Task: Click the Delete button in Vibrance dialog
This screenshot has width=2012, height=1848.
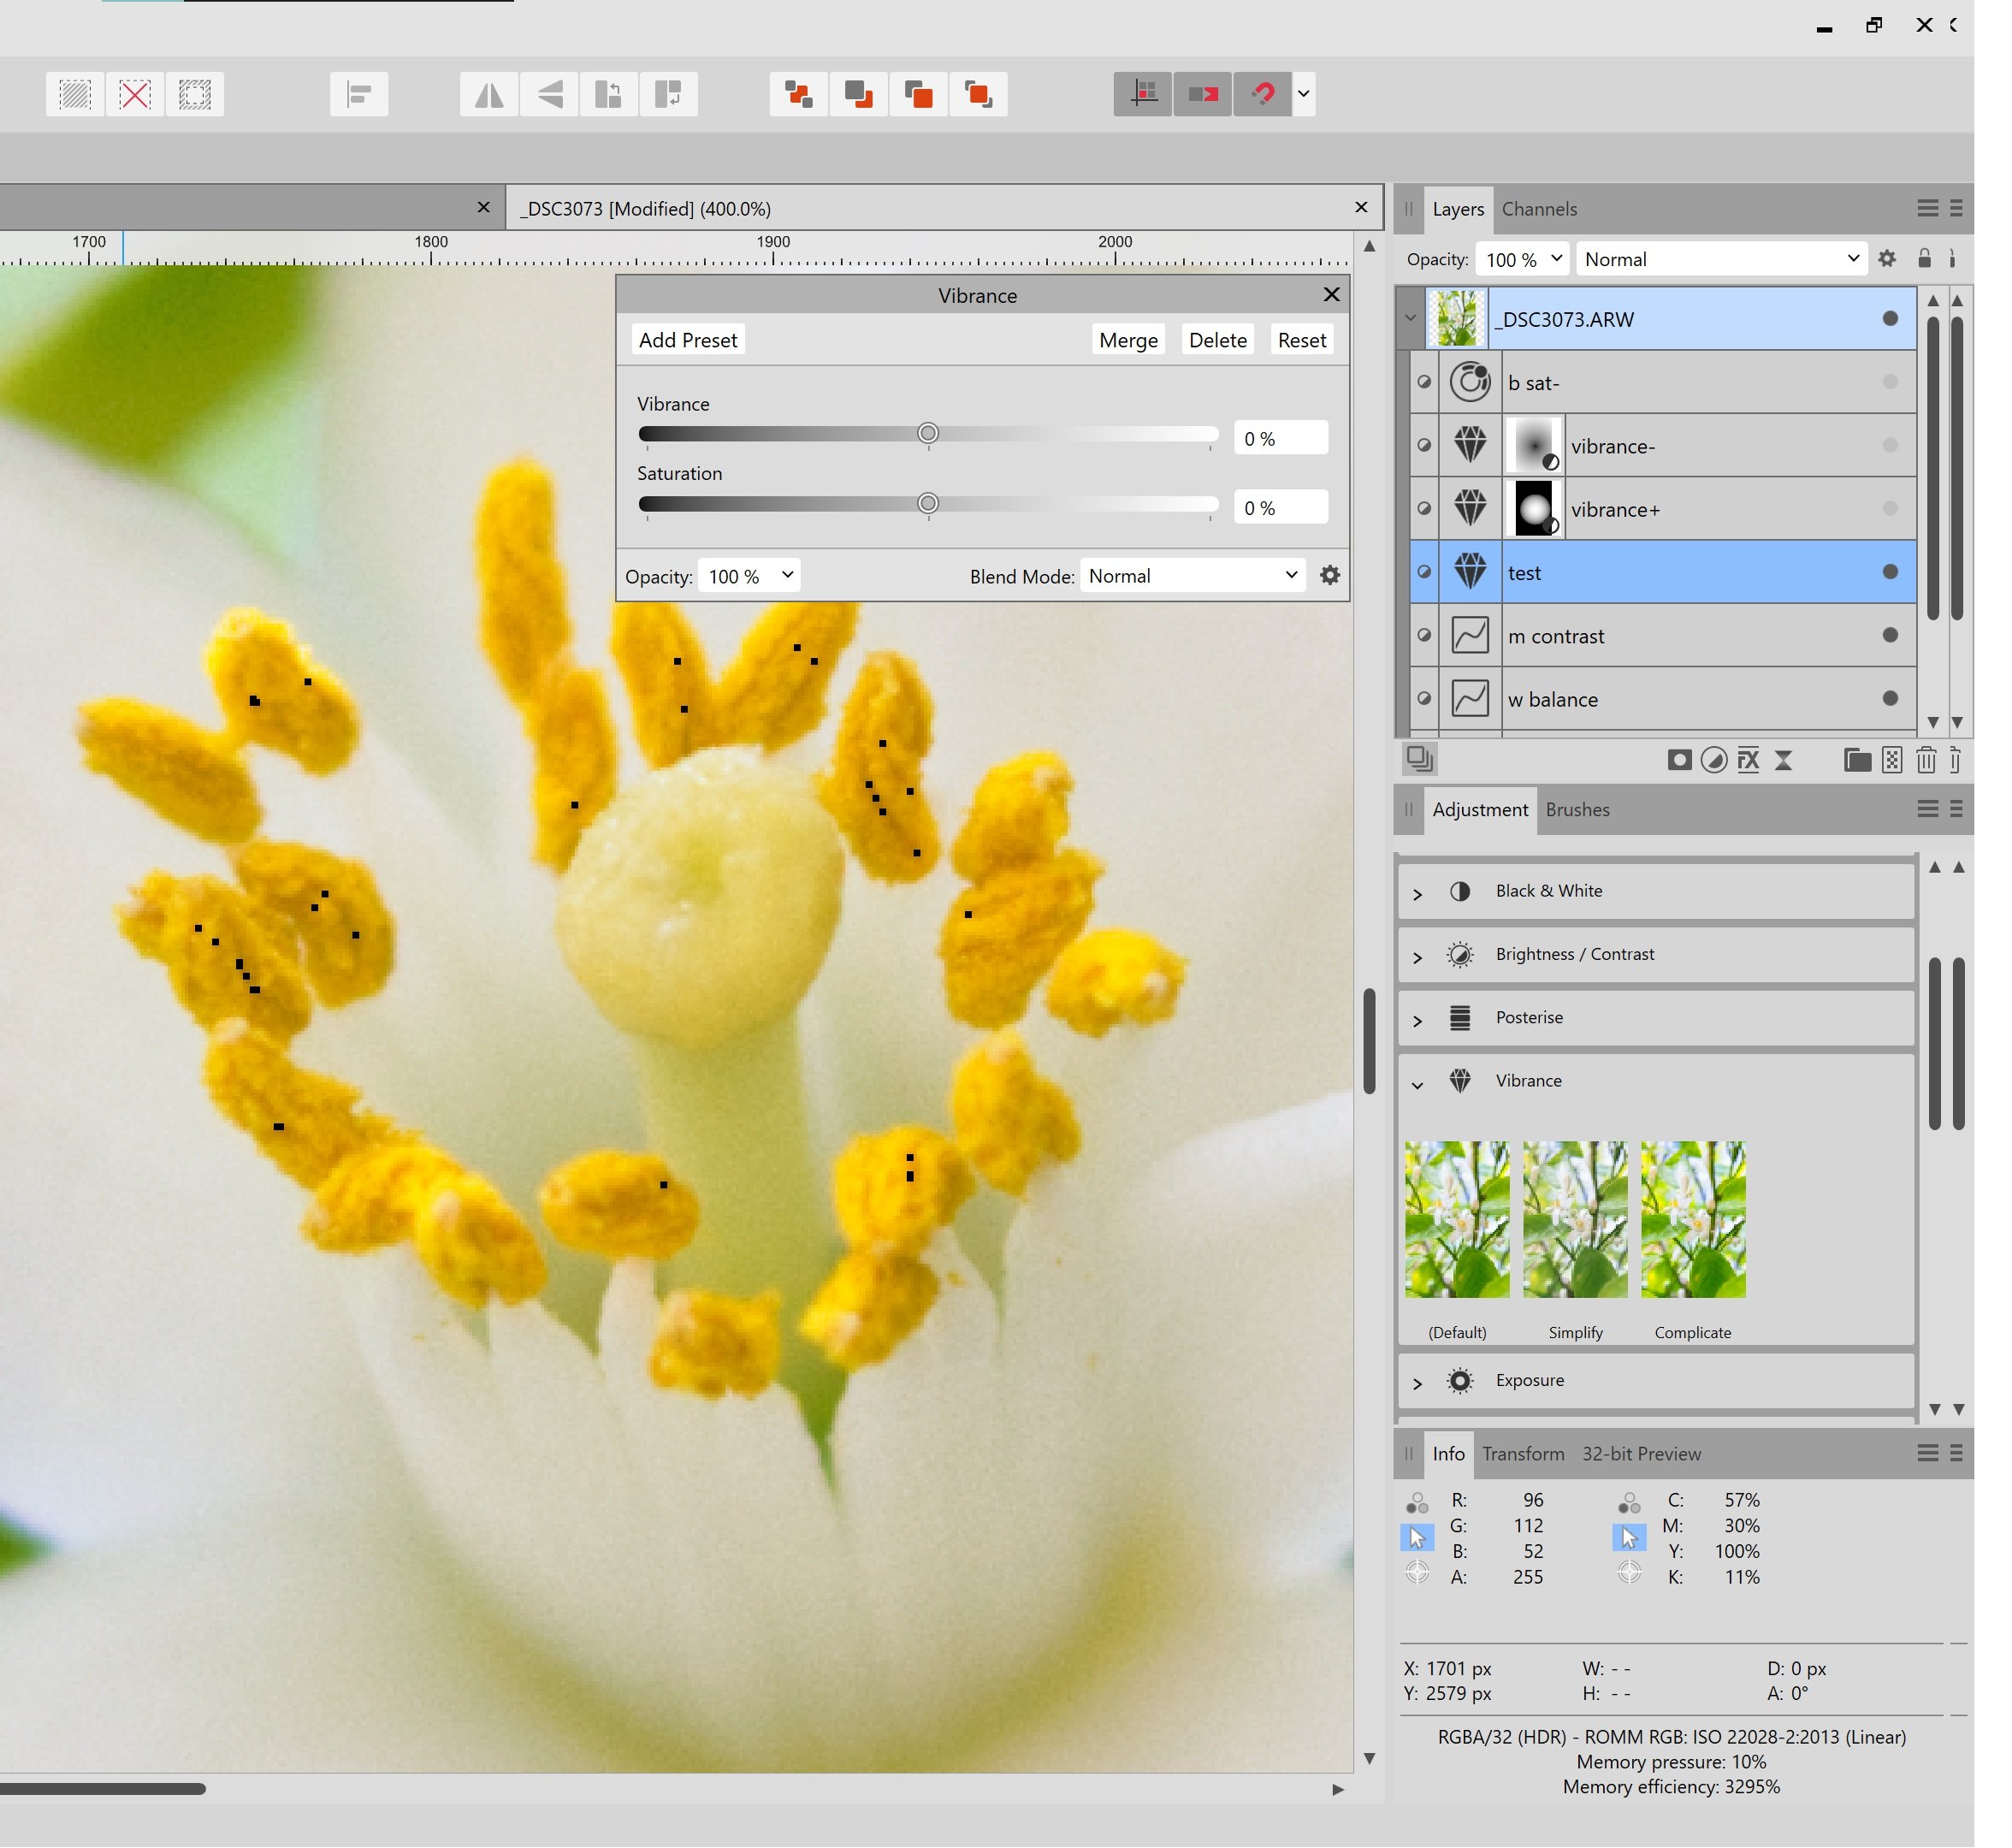Action: click(1217, 340)
